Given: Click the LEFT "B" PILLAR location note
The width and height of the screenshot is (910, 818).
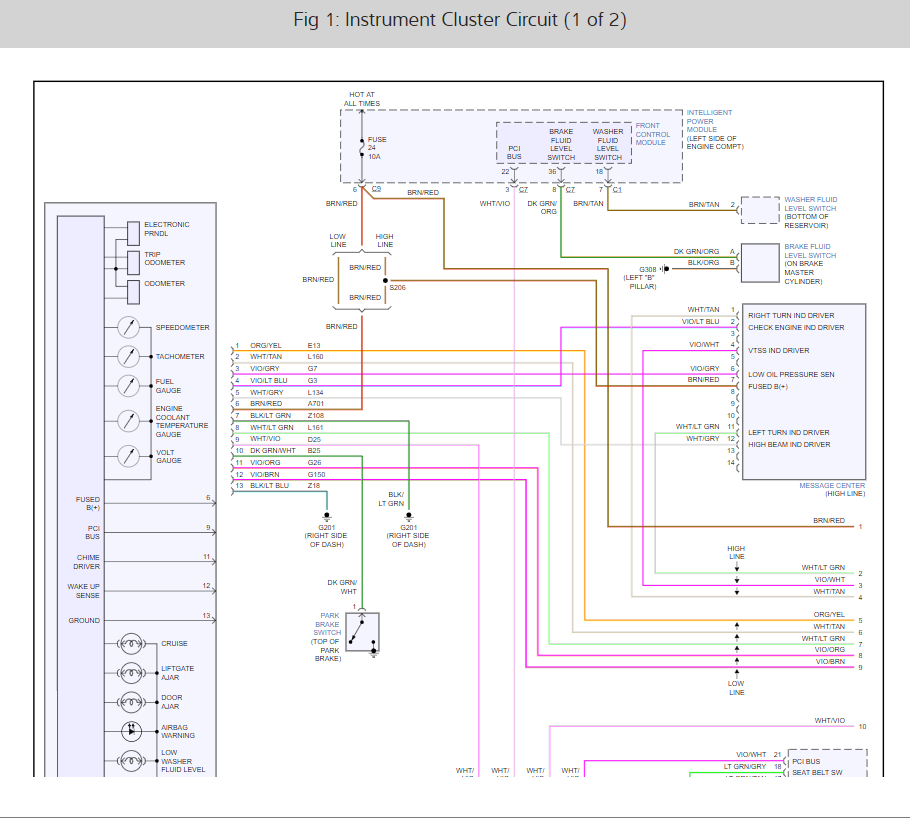Looking at the screenshot, I should coord(640,282).
